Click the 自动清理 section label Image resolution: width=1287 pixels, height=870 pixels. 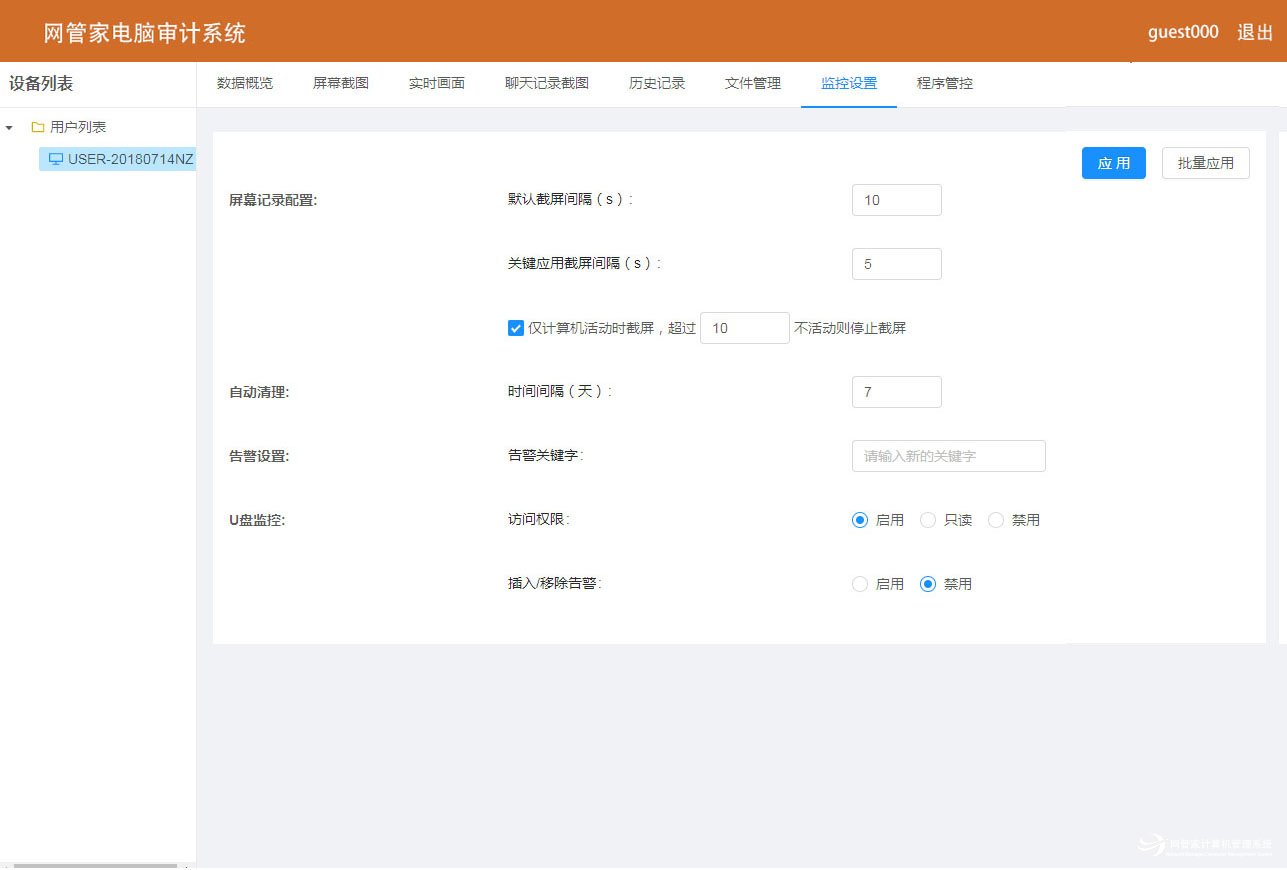pyautogui.click(x=259, y=392)
